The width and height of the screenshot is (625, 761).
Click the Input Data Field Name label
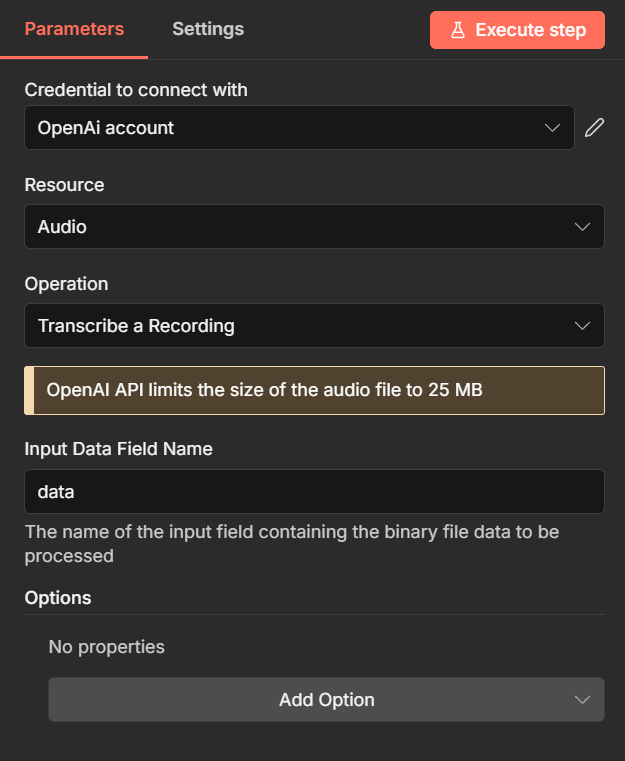[x=118, y=449]
